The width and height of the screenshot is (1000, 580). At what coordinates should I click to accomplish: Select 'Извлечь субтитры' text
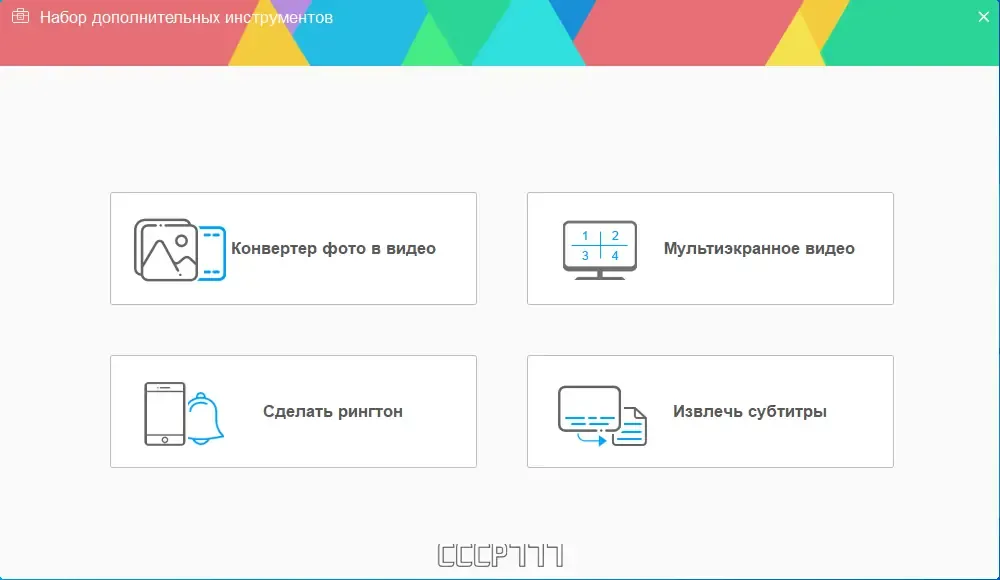tap(750, 412)
